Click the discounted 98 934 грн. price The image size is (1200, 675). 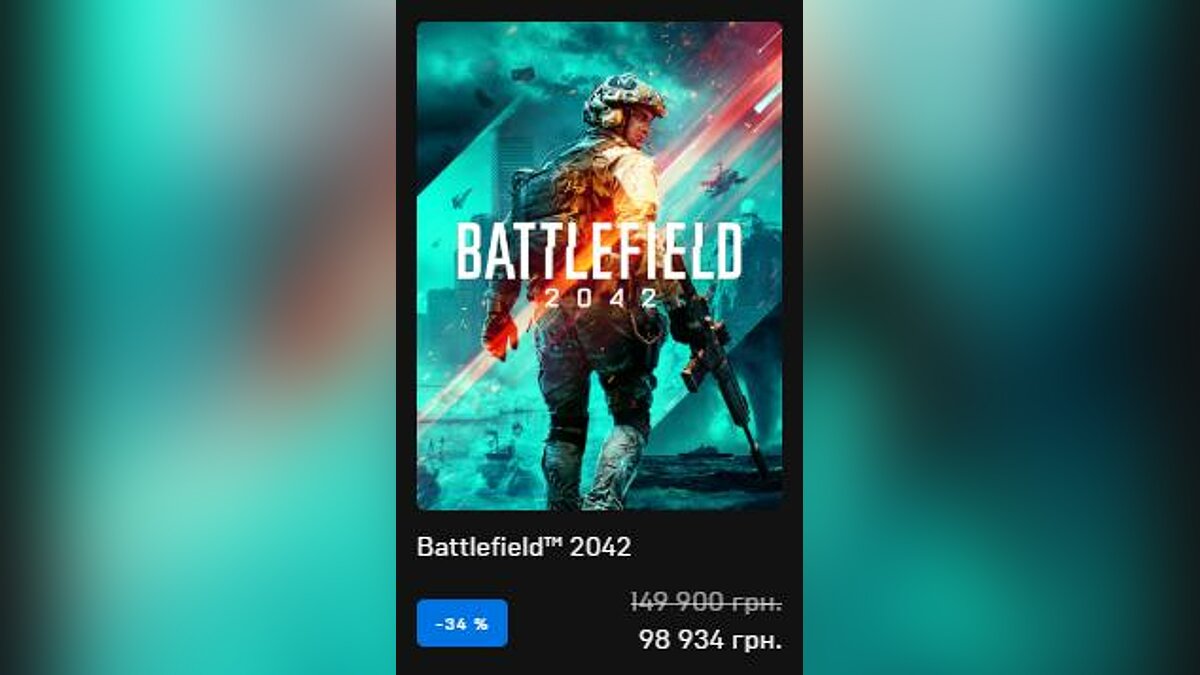[x=710, y=640]
